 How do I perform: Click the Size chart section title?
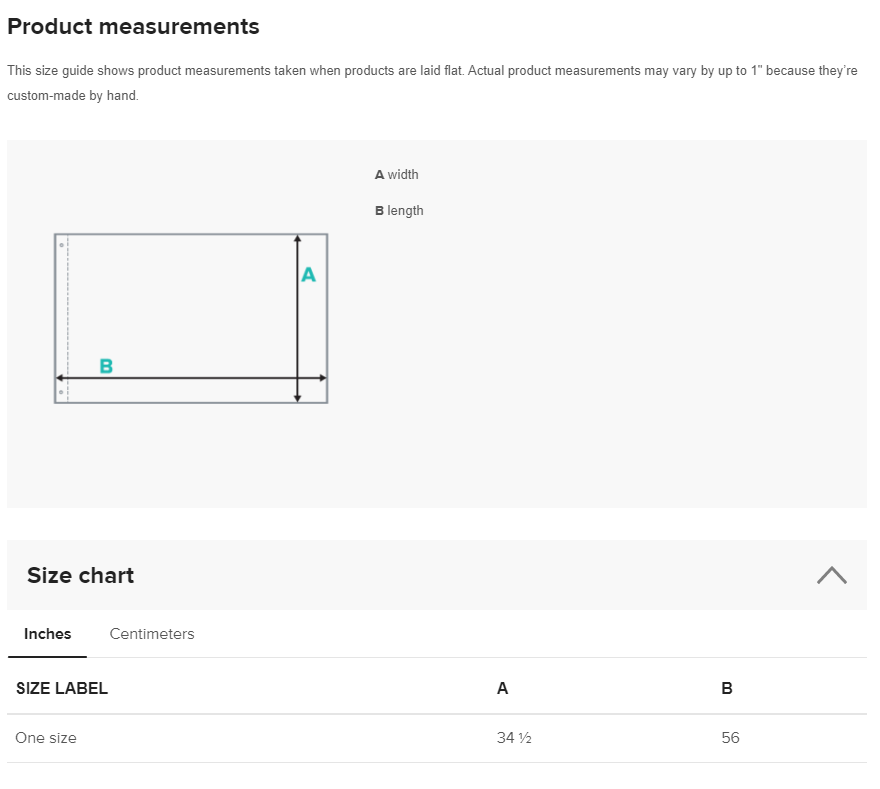pyautogui.click(x=80, y=575)
